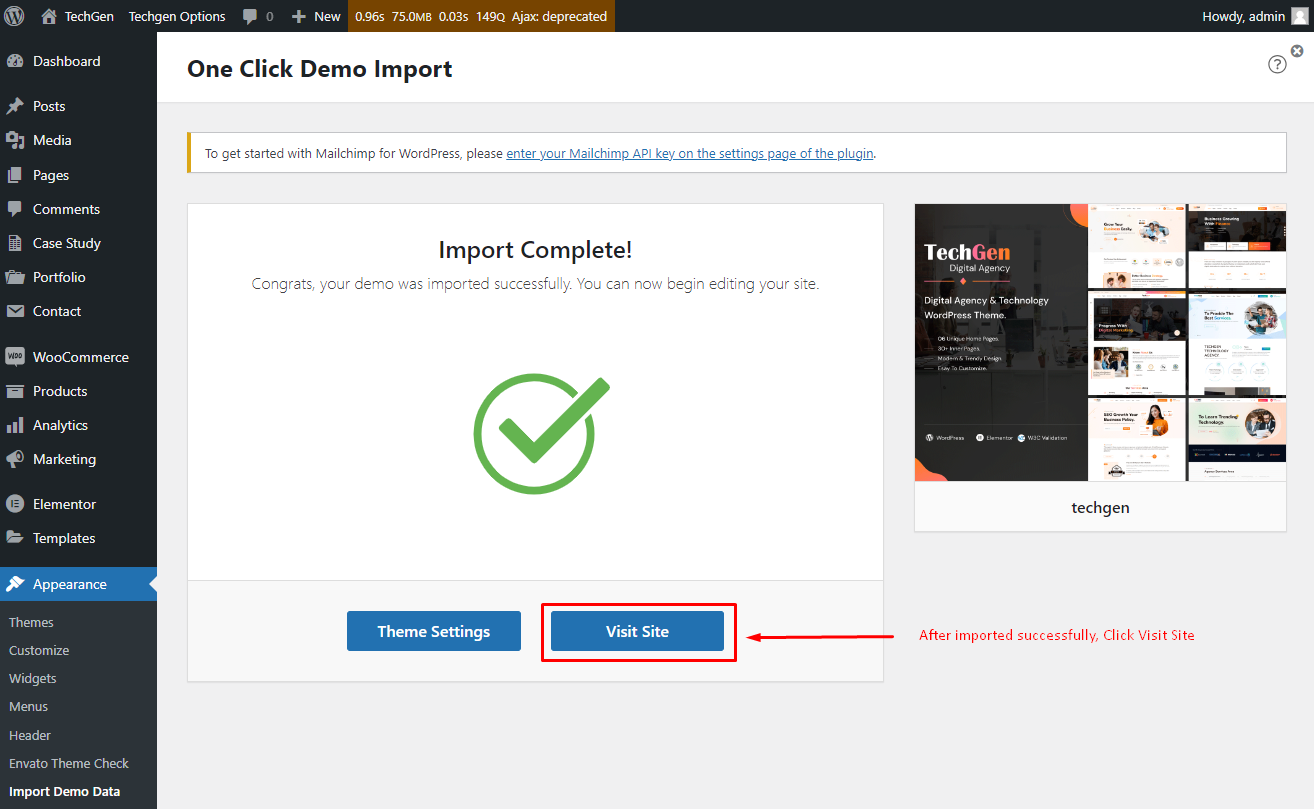Screen dimensions: 1314x809
Task: Select Envato Theme Check submenu item
Action: [x=69, y=763]
